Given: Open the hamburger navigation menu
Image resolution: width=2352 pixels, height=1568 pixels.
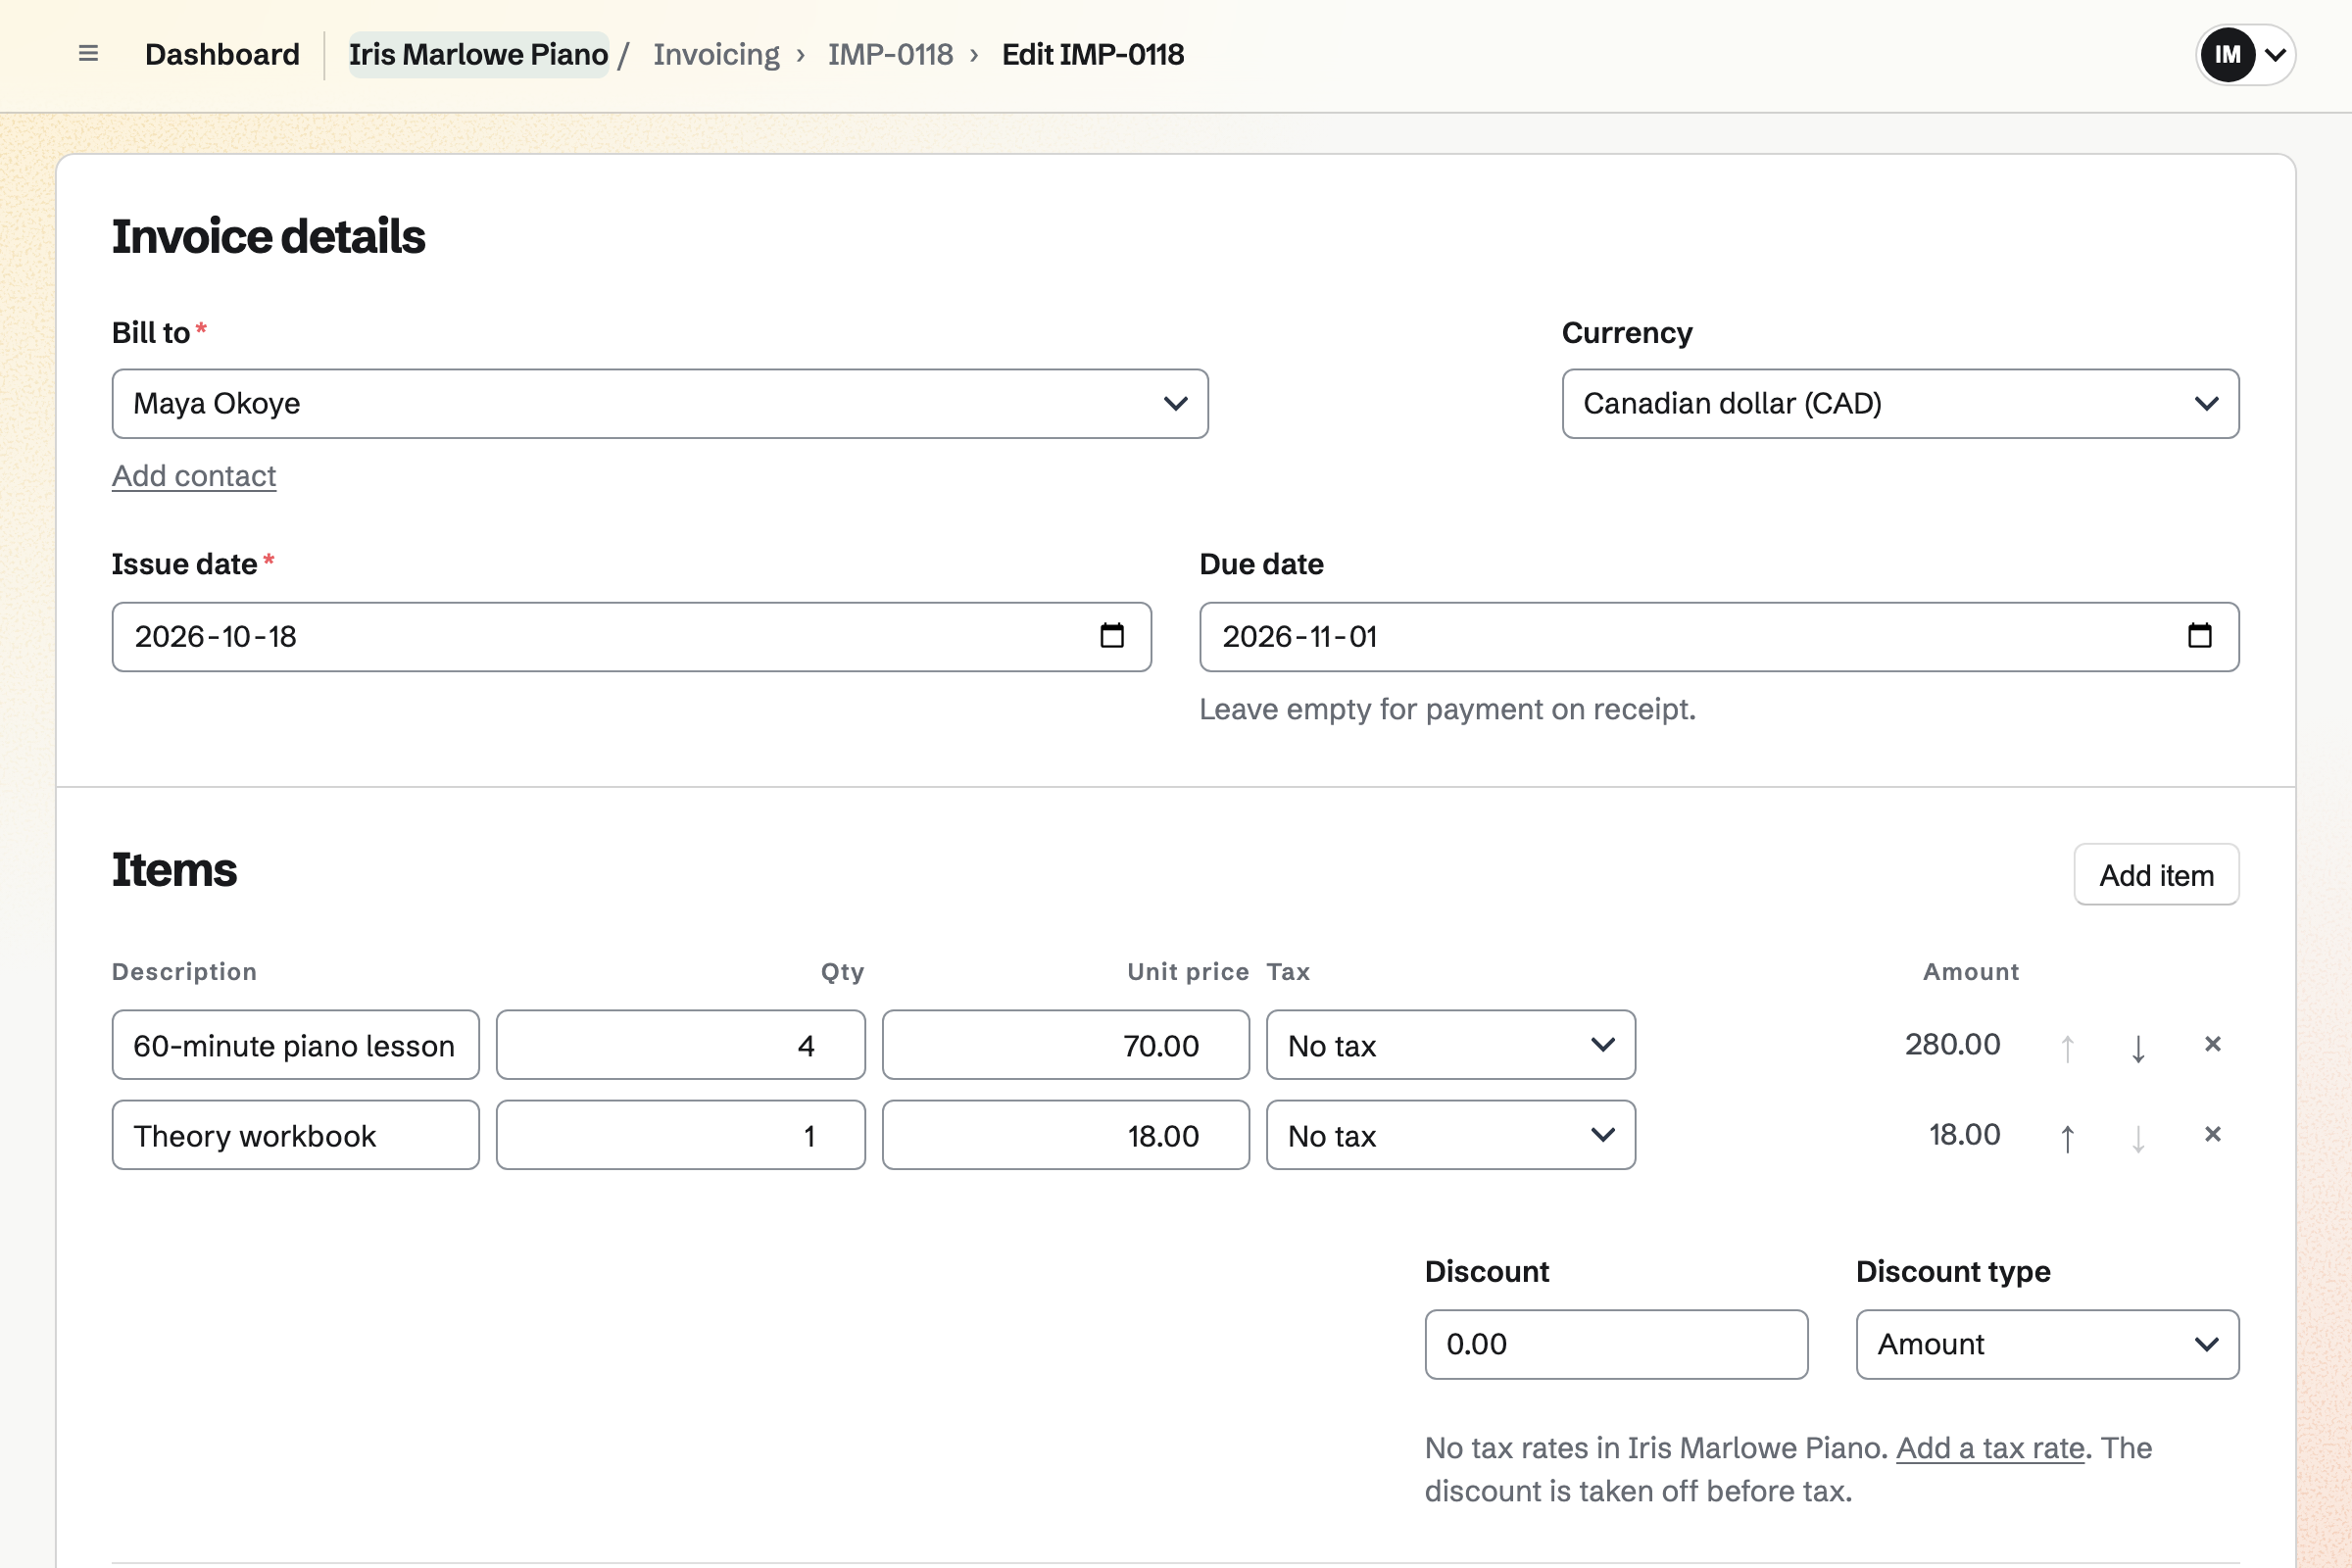Looking at the screenshot, I should 88,54.
